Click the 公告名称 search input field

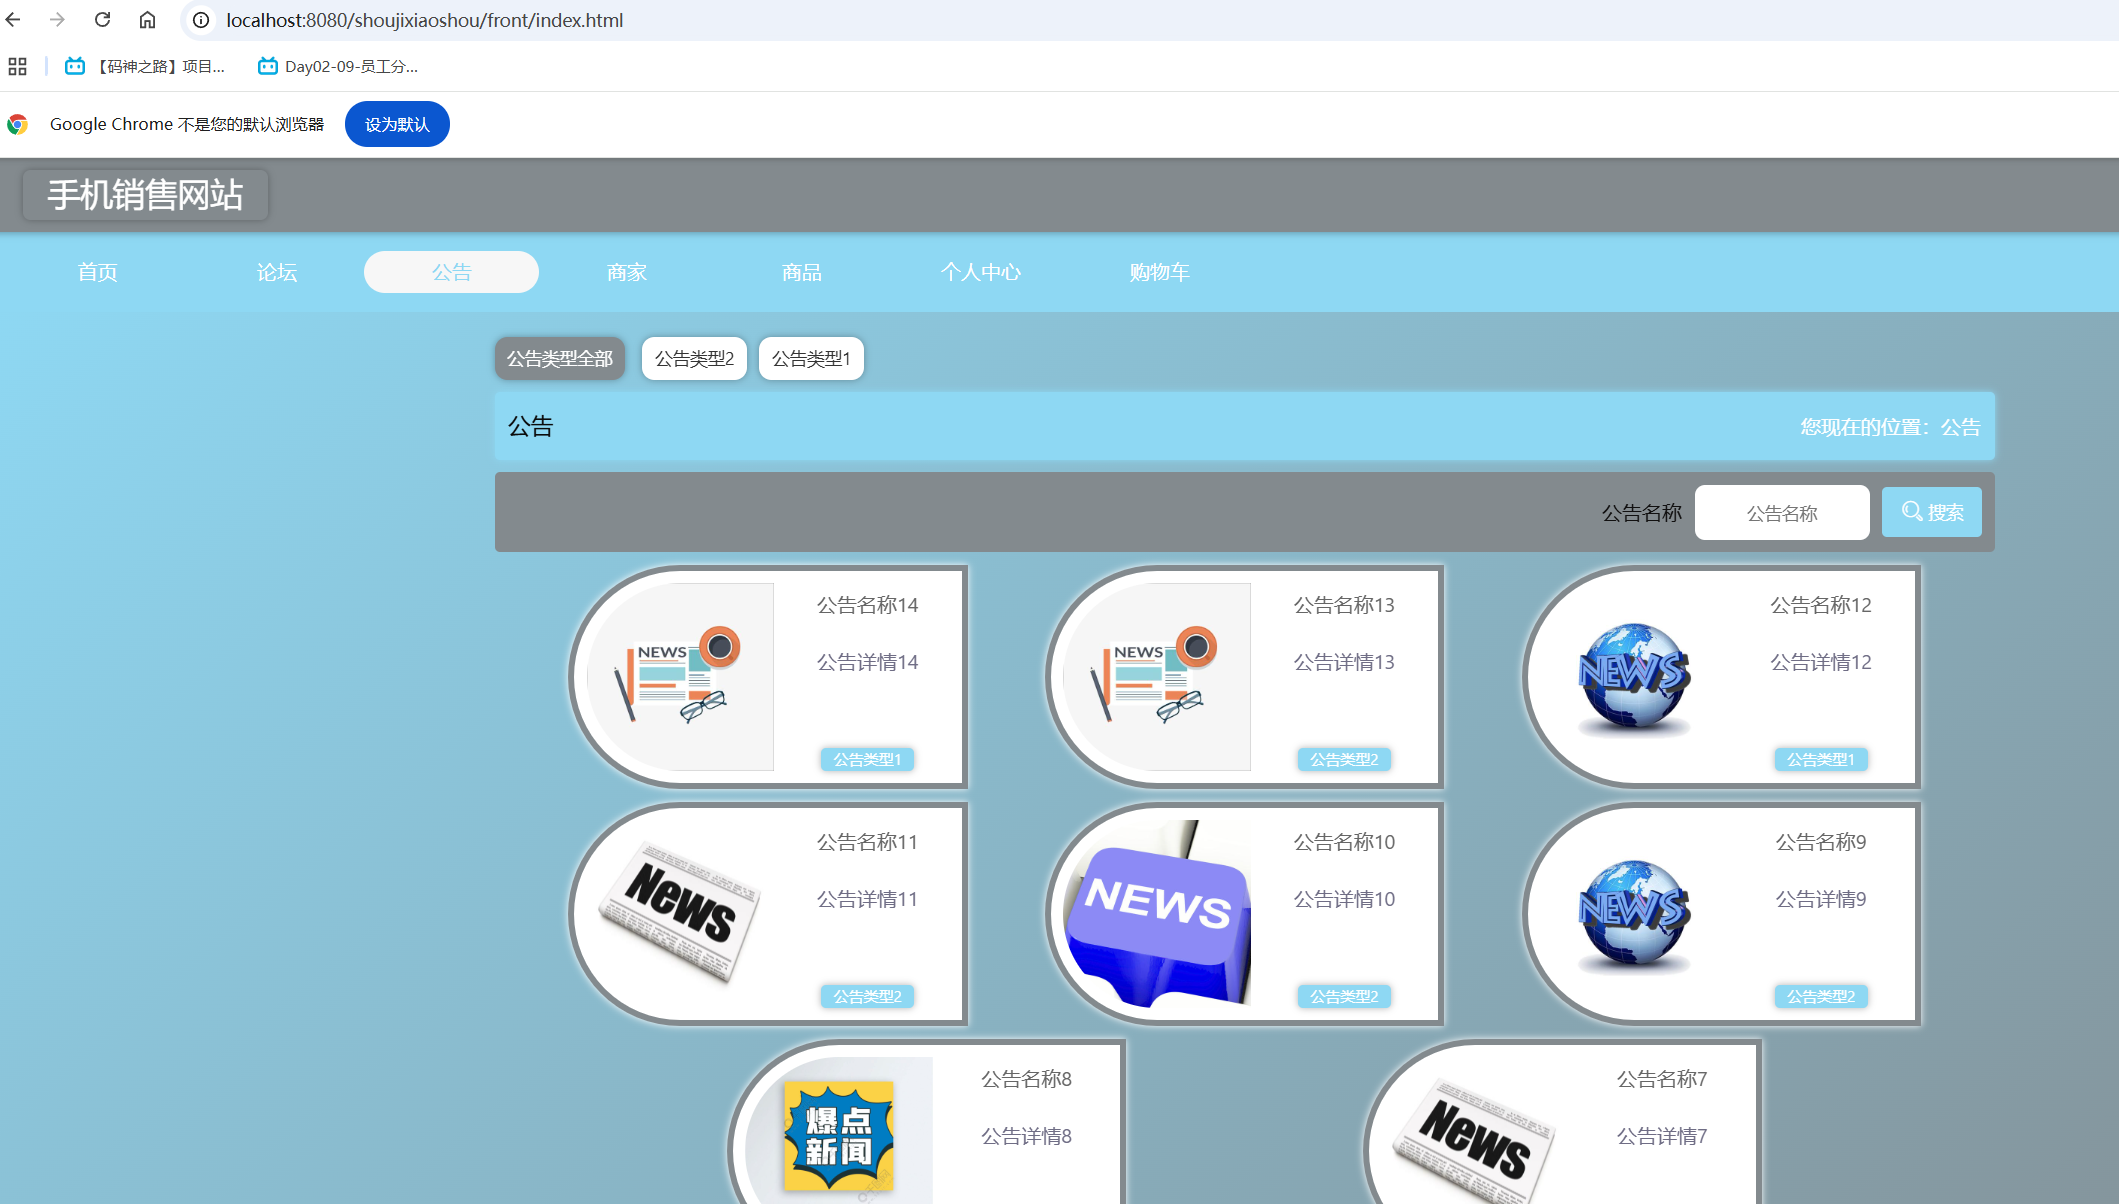click(x=1781, y=513)
